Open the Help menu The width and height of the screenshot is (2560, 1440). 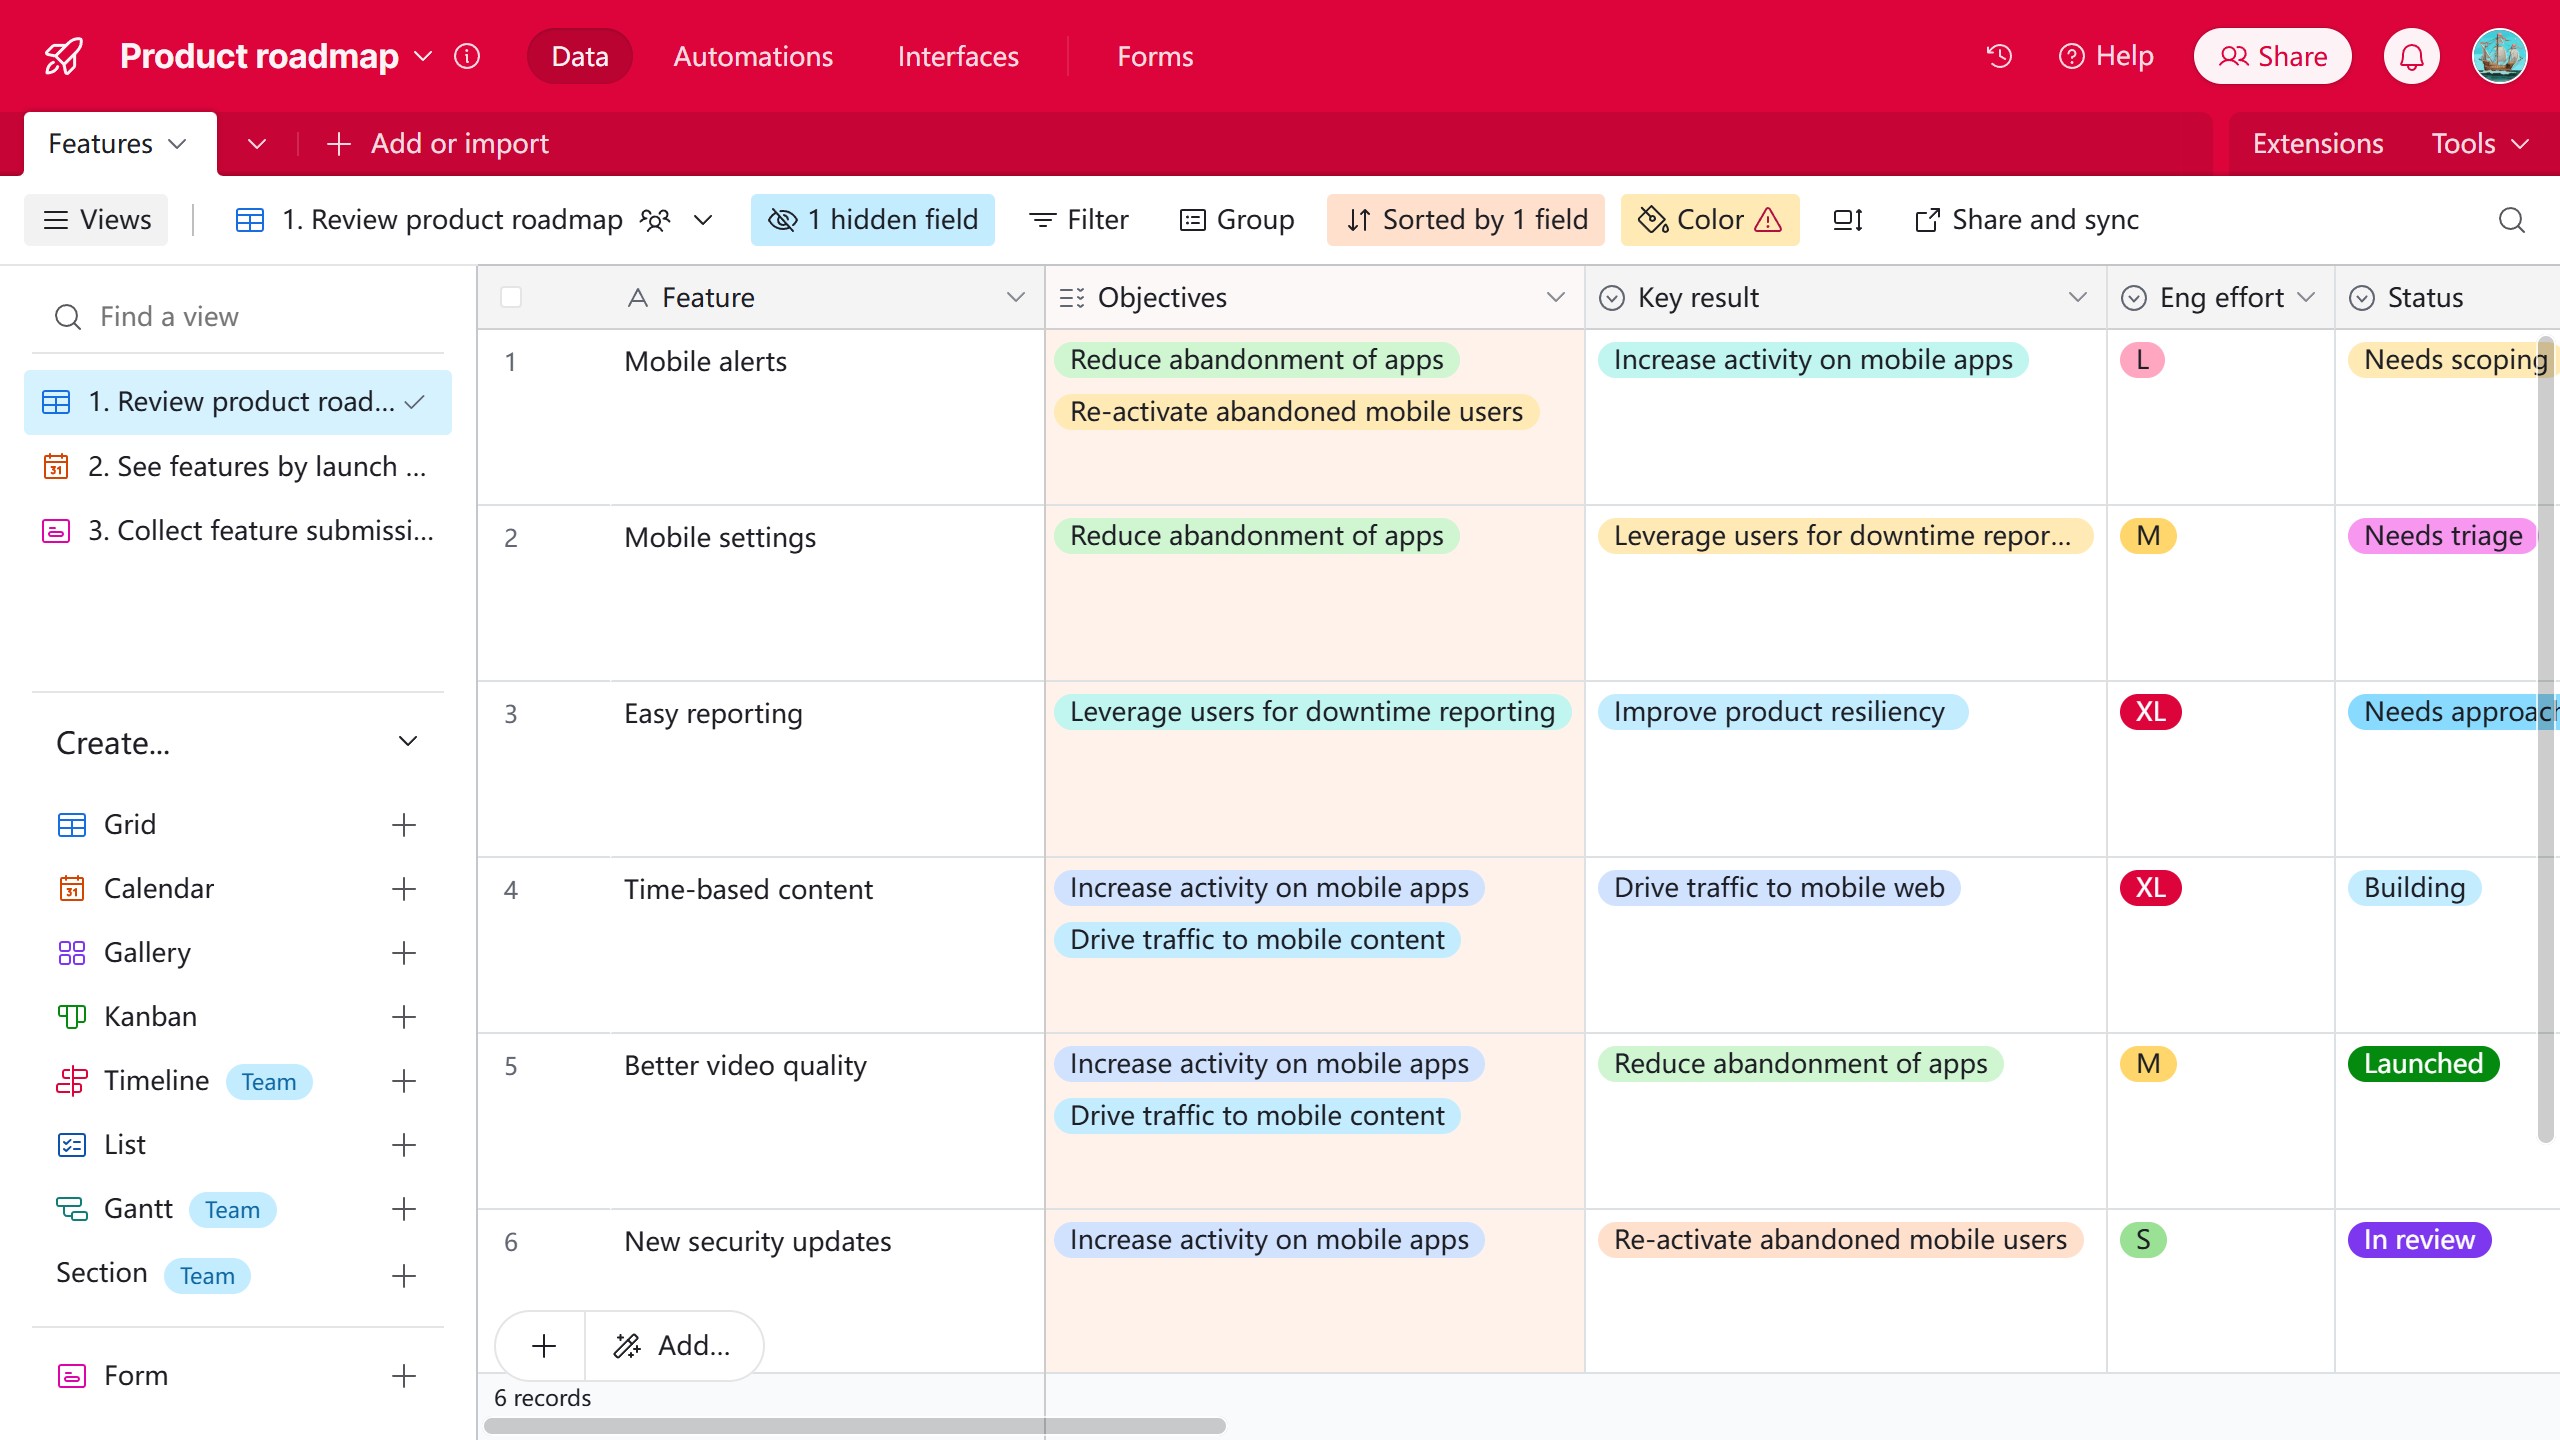tap(2107, 56)
